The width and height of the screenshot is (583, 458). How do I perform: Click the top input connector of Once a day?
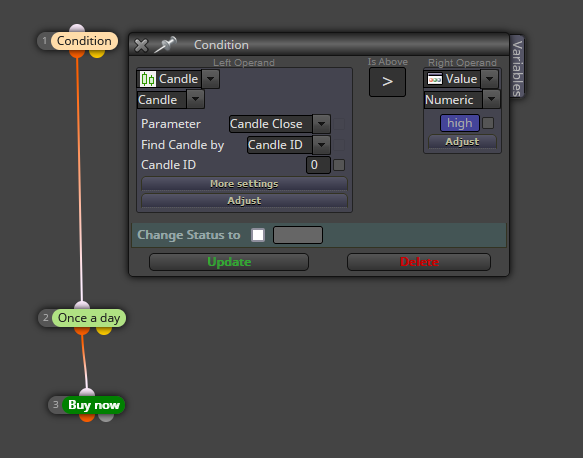[x=82, y=306]
